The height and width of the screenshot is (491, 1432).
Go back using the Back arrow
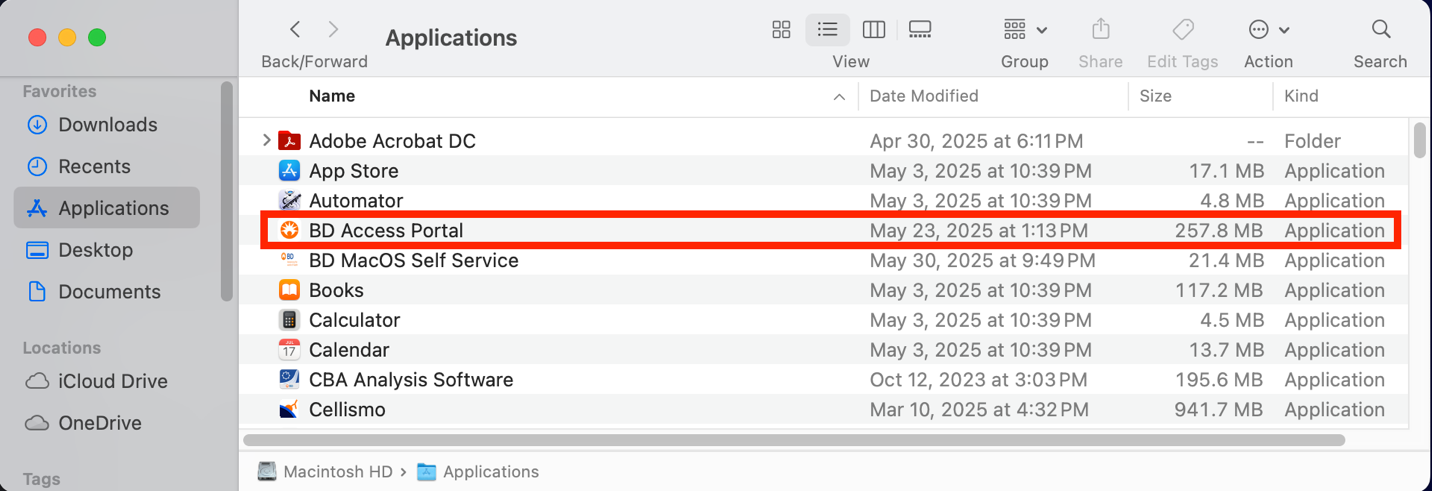point(295,30)
